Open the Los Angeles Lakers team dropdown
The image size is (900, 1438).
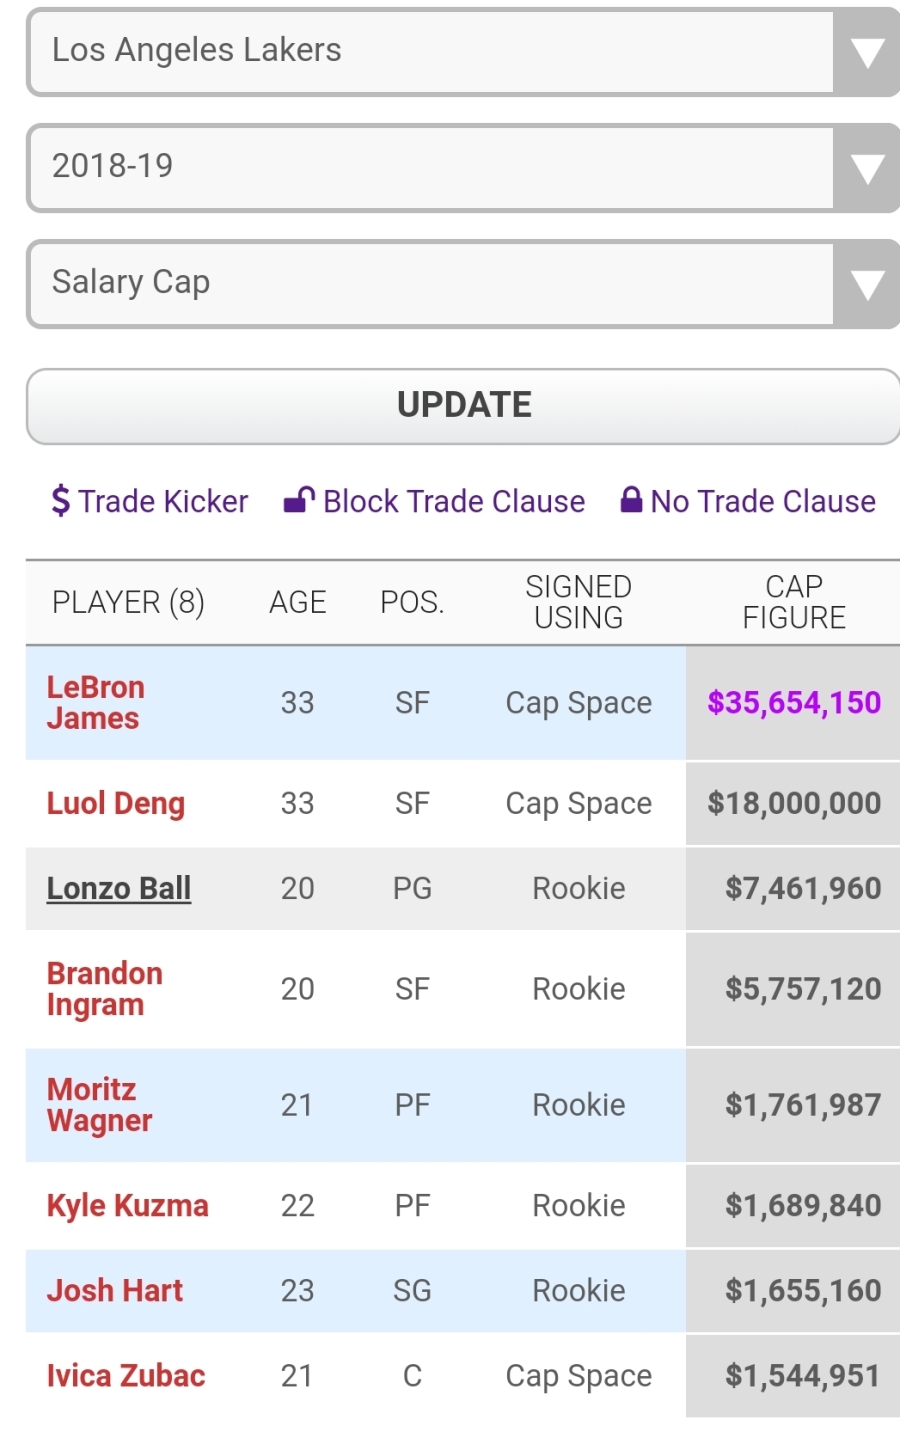(x=462, y=51)
